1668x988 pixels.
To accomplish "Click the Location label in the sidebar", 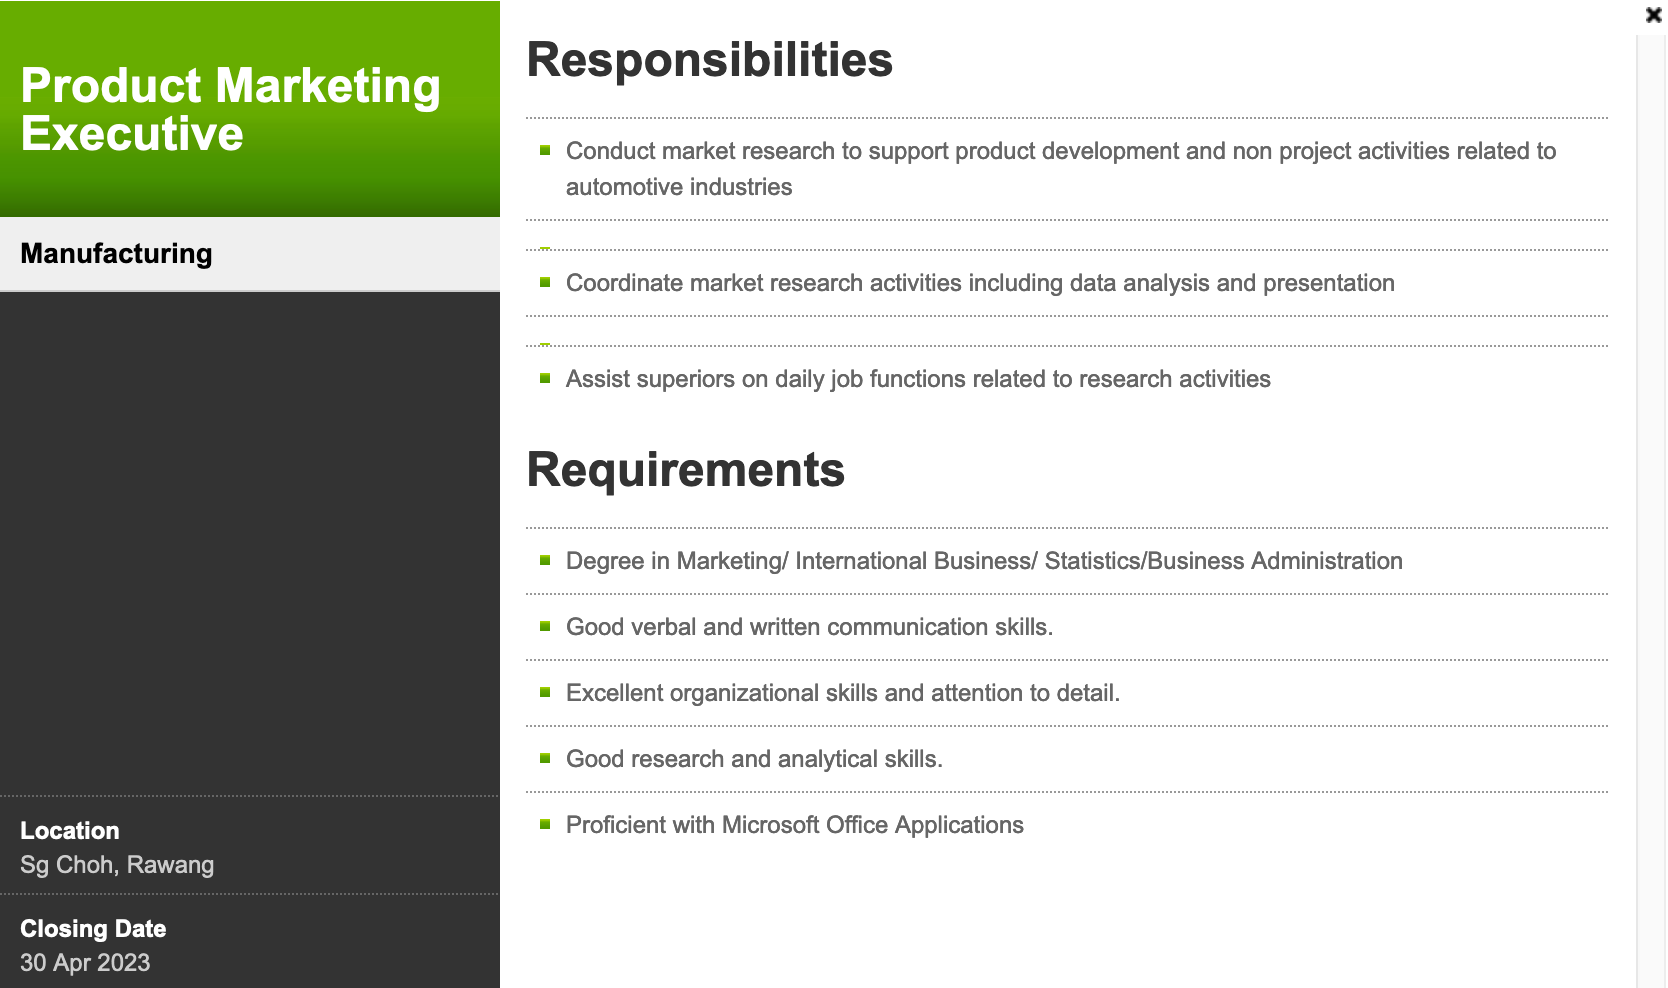I will point(70,831).
